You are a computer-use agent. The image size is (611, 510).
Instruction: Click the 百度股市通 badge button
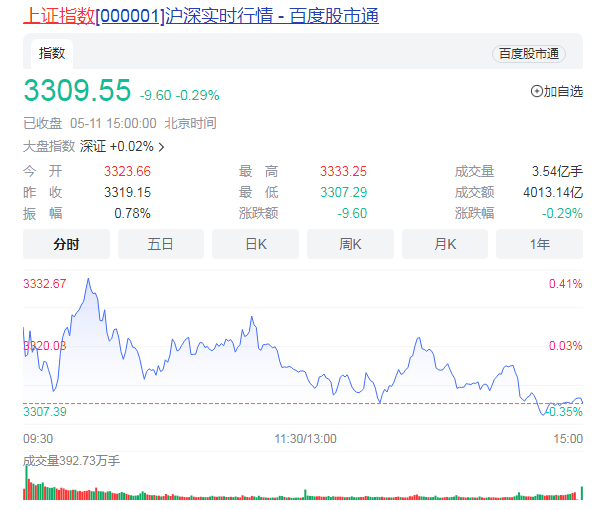tap(529, 54)
